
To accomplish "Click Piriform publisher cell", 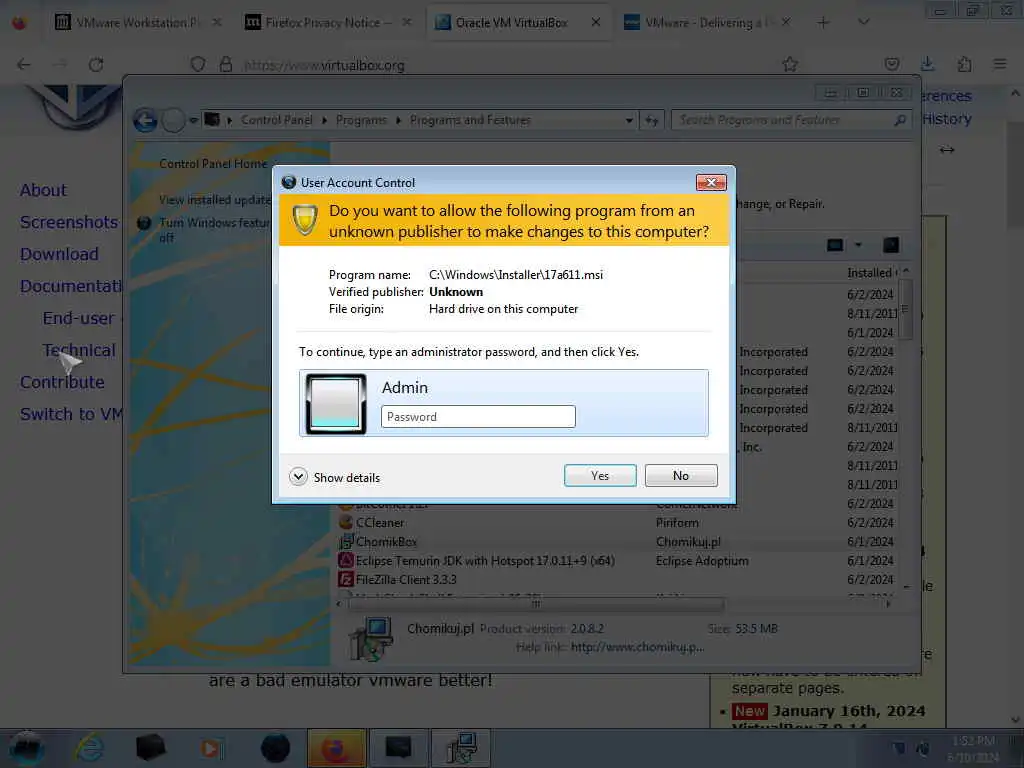I will [677, 522].
